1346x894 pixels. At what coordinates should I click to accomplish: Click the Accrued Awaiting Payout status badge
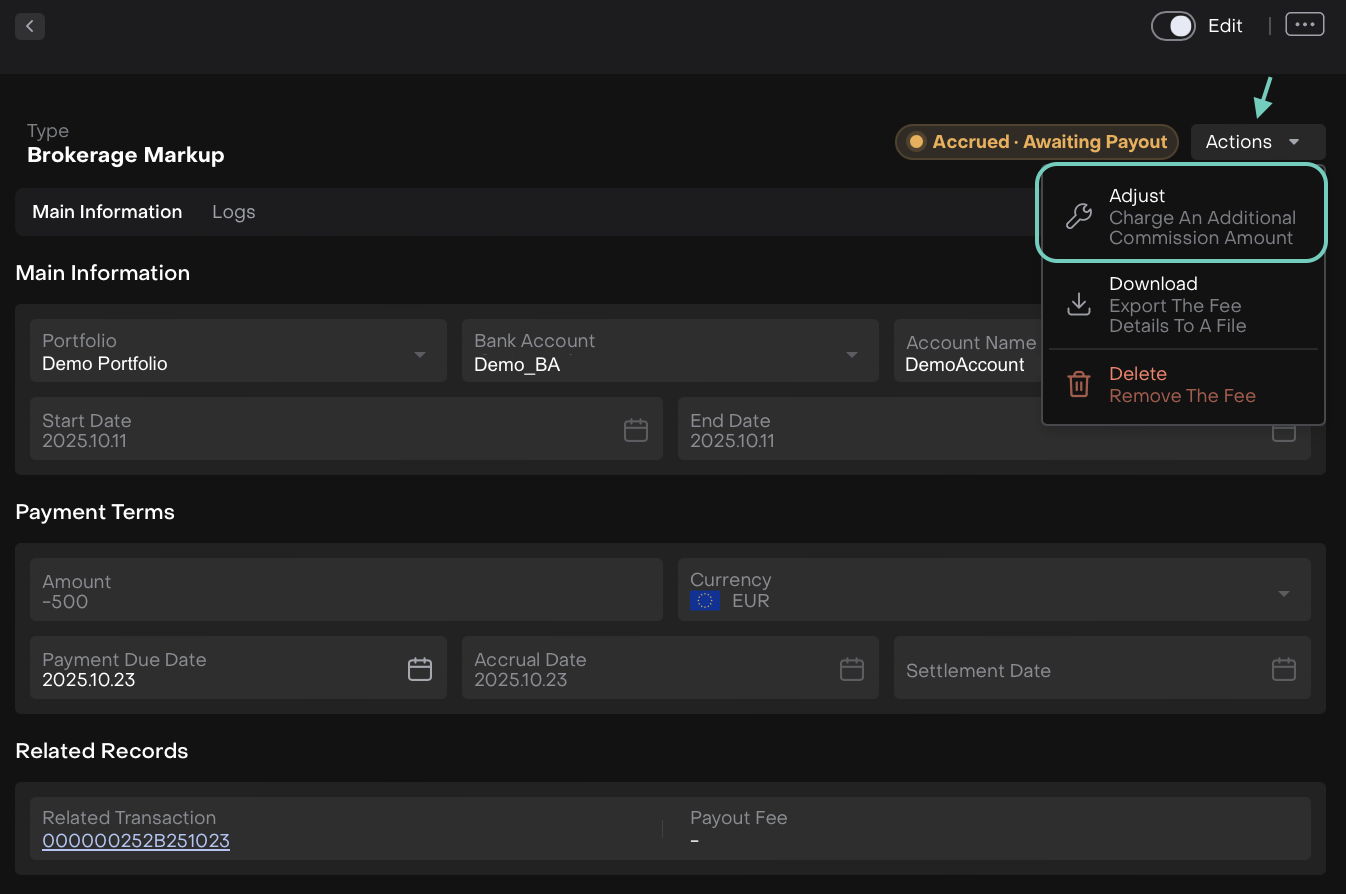coord(1037,142)
